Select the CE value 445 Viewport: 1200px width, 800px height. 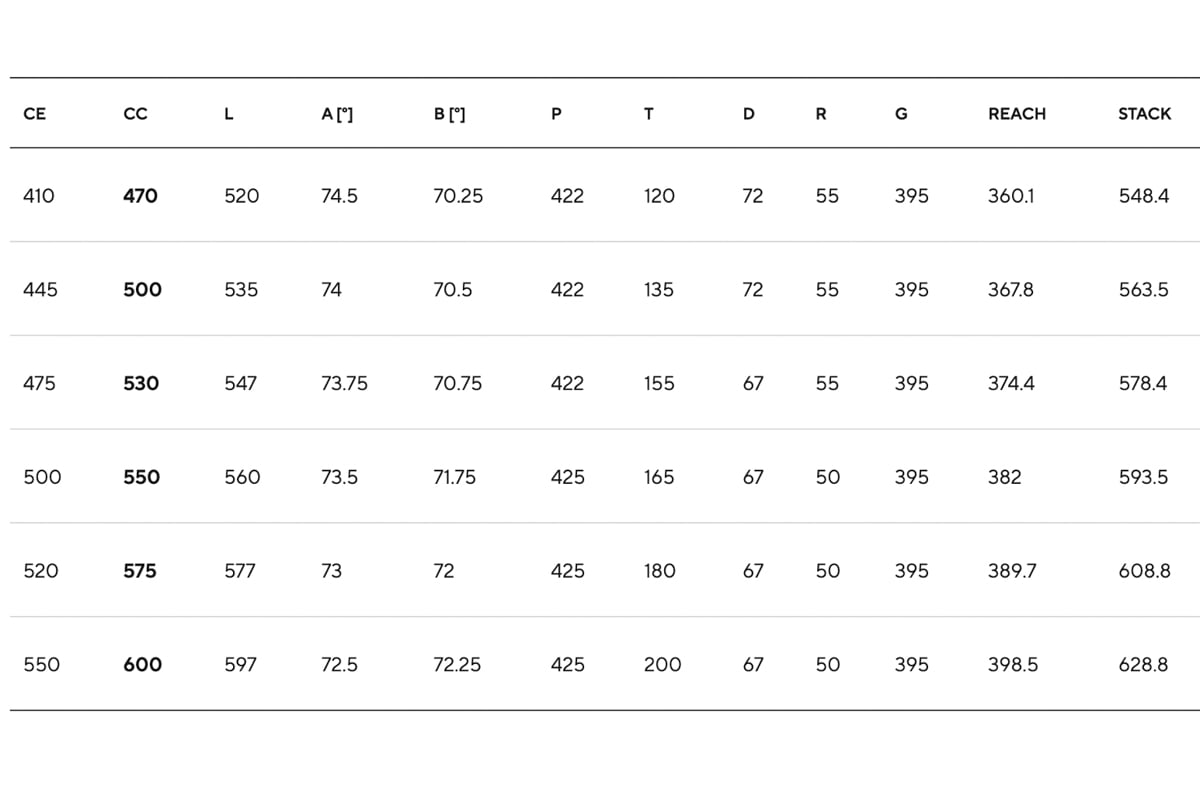(x=40, y=290)
